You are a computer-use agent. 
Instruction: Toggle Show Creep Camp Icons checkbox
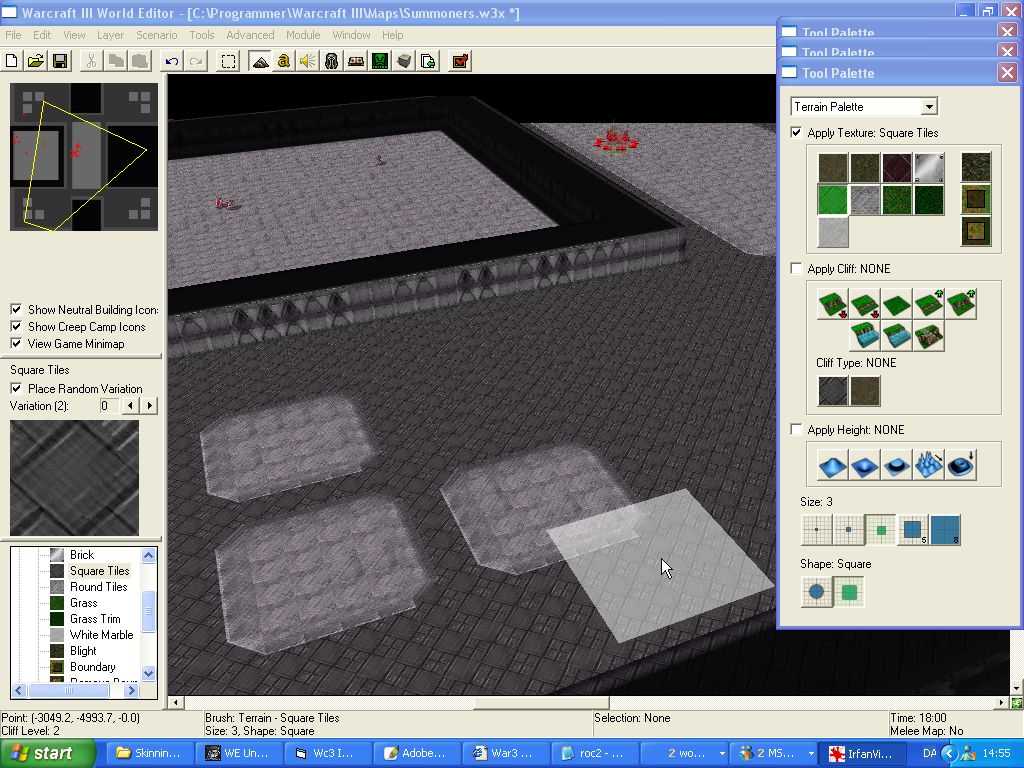[x=16, y=327]
